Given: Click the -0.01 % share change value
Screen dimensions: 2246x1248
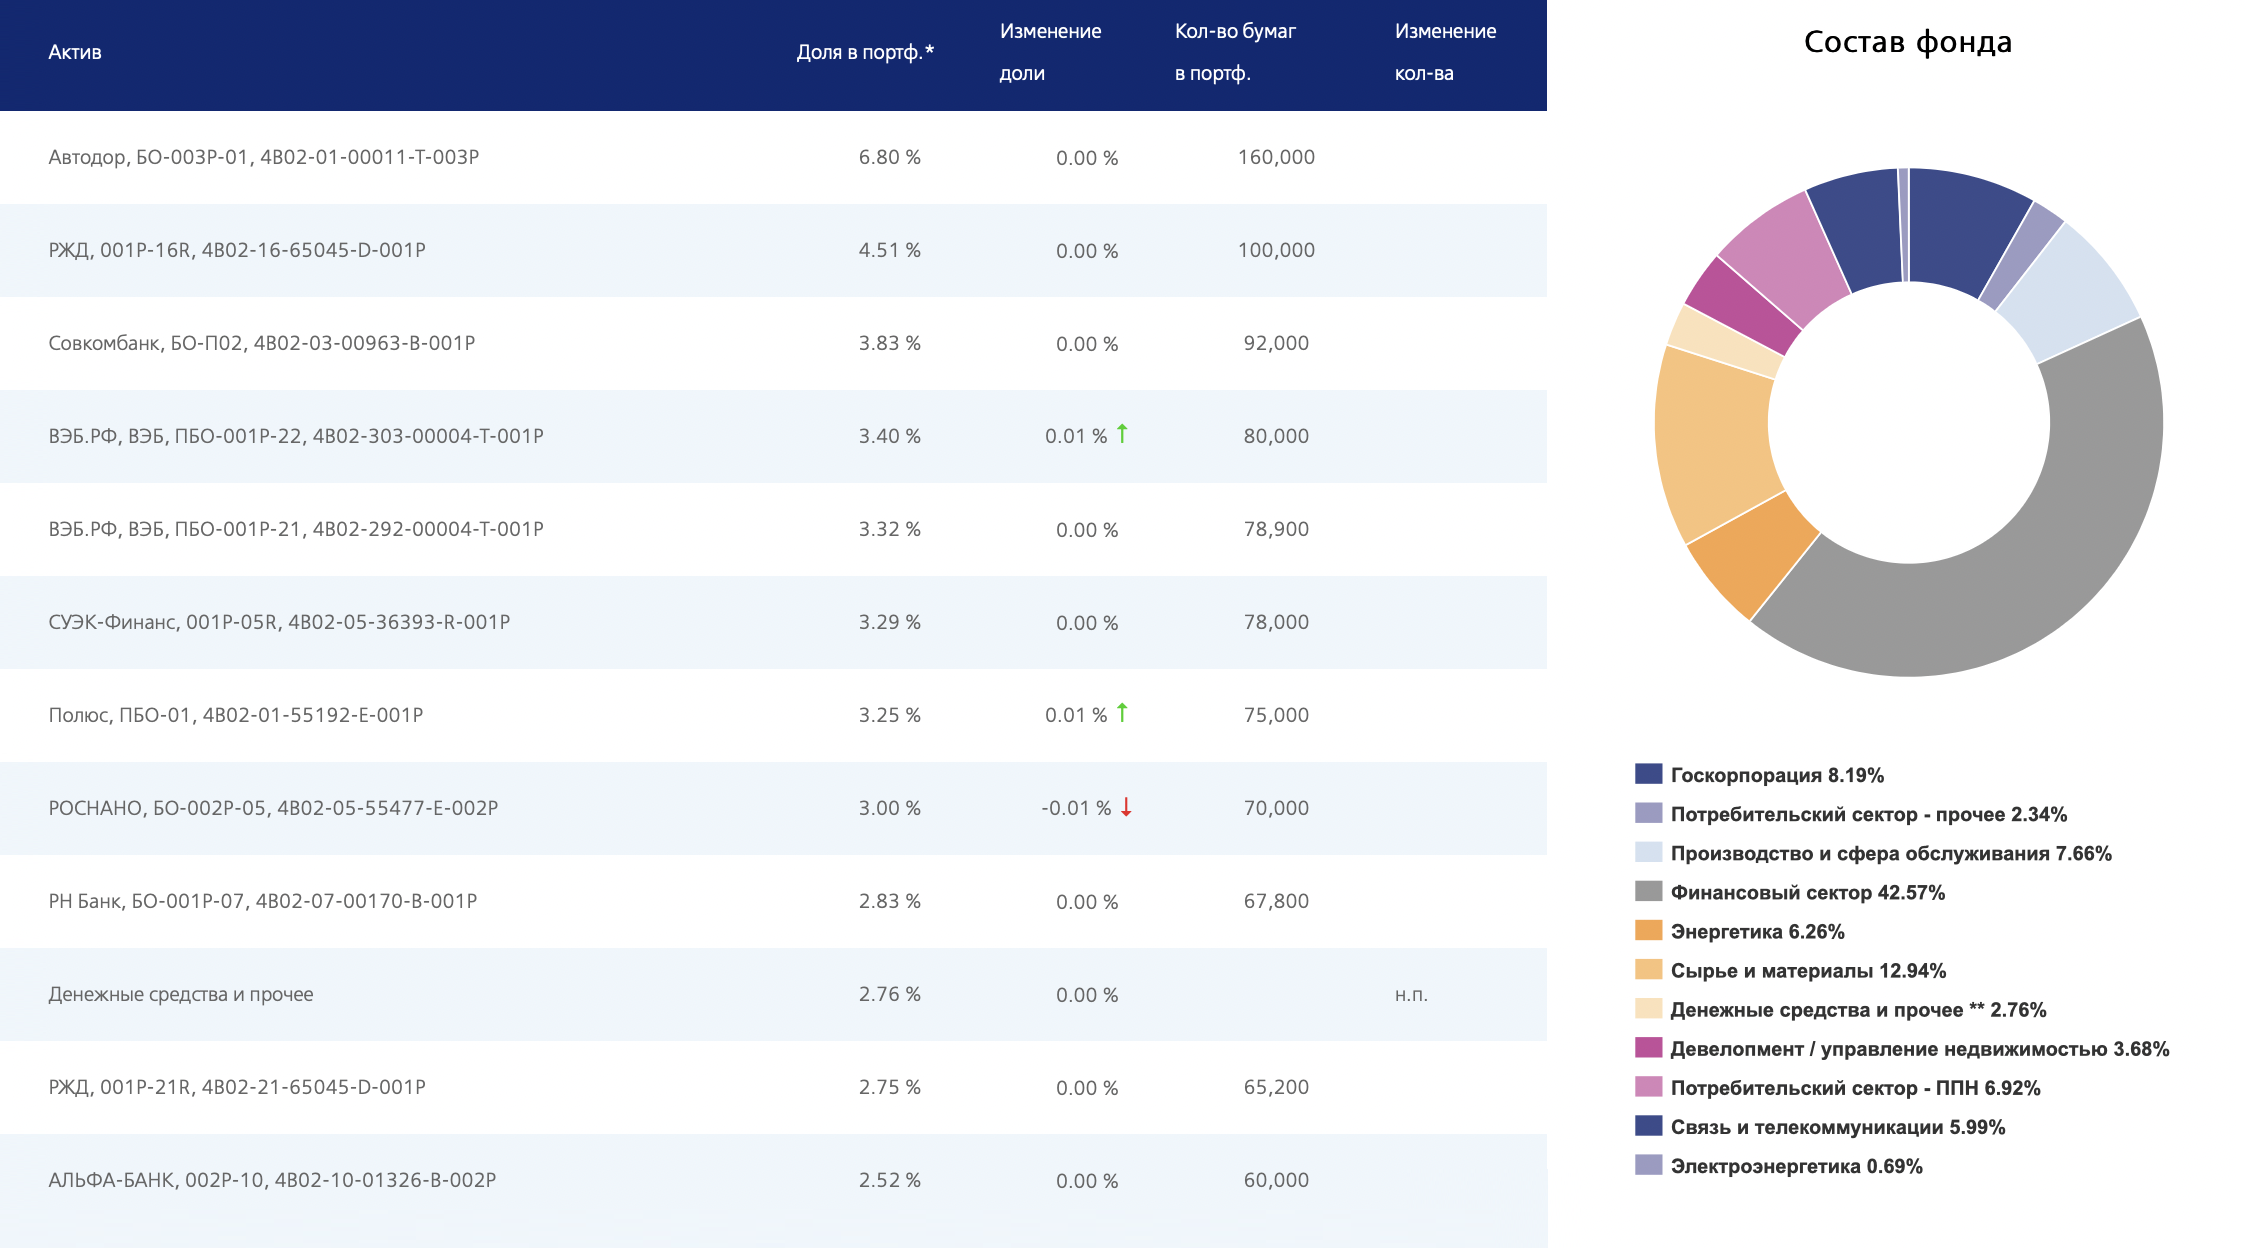Looking at the screenshot, I should point(1076,808).
